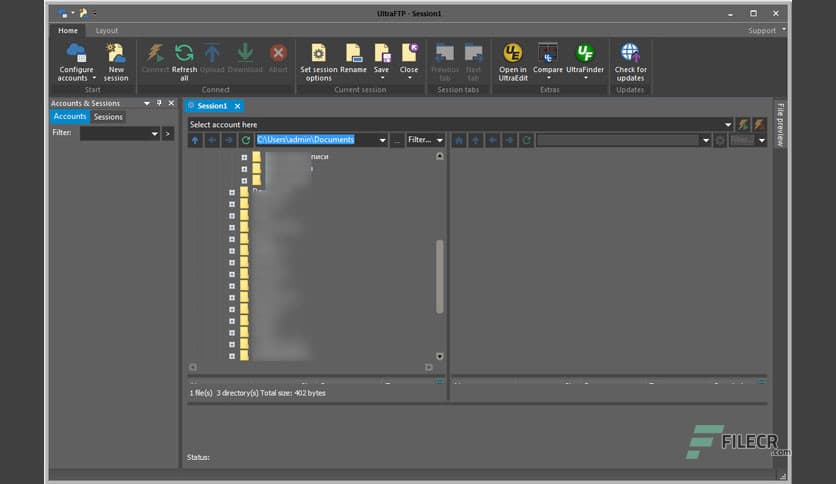Screen dimensions: 836x484
Task: Open Configure accounts in the ribbon
Action: pos(76,61)
